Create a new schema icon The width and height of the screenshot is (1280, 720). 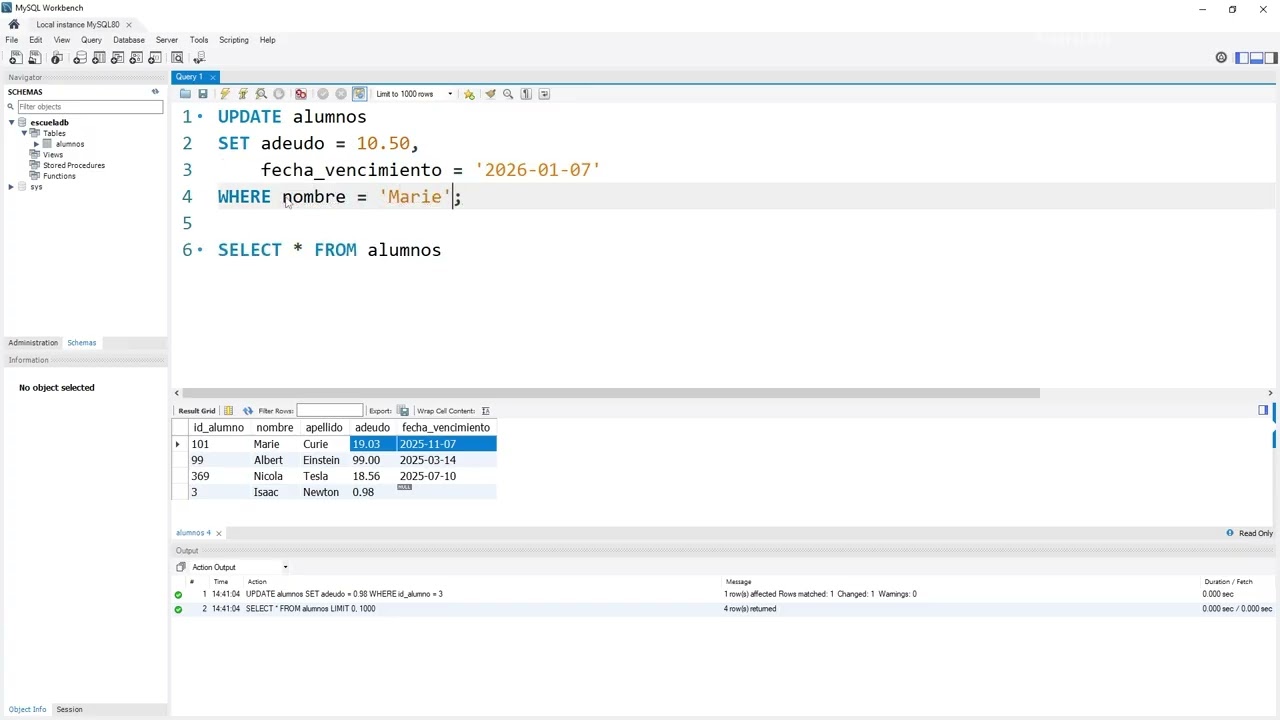[x=81, y=58]
